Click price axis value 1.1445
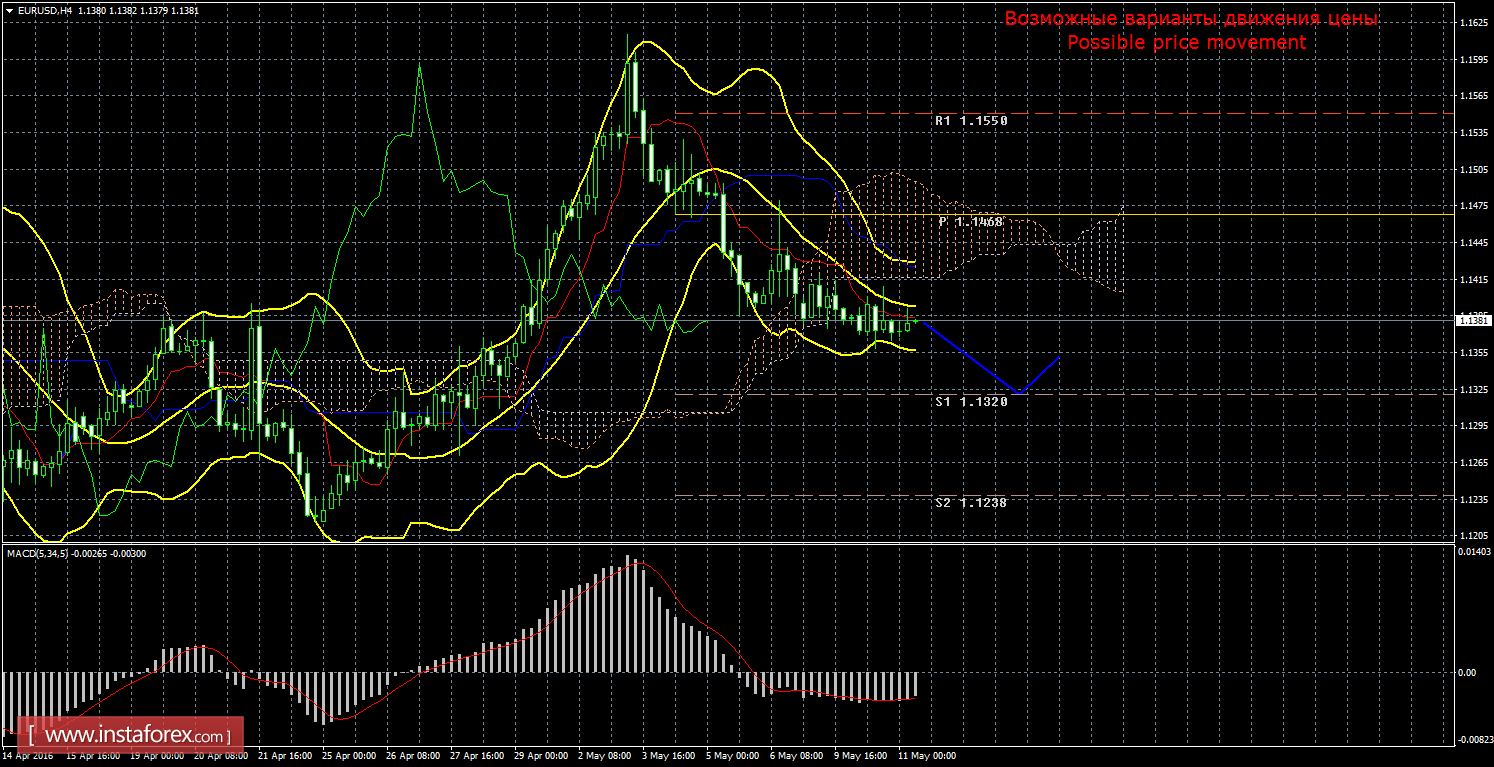This screenshot has width=1494, height=767. tap(1475, 243)
